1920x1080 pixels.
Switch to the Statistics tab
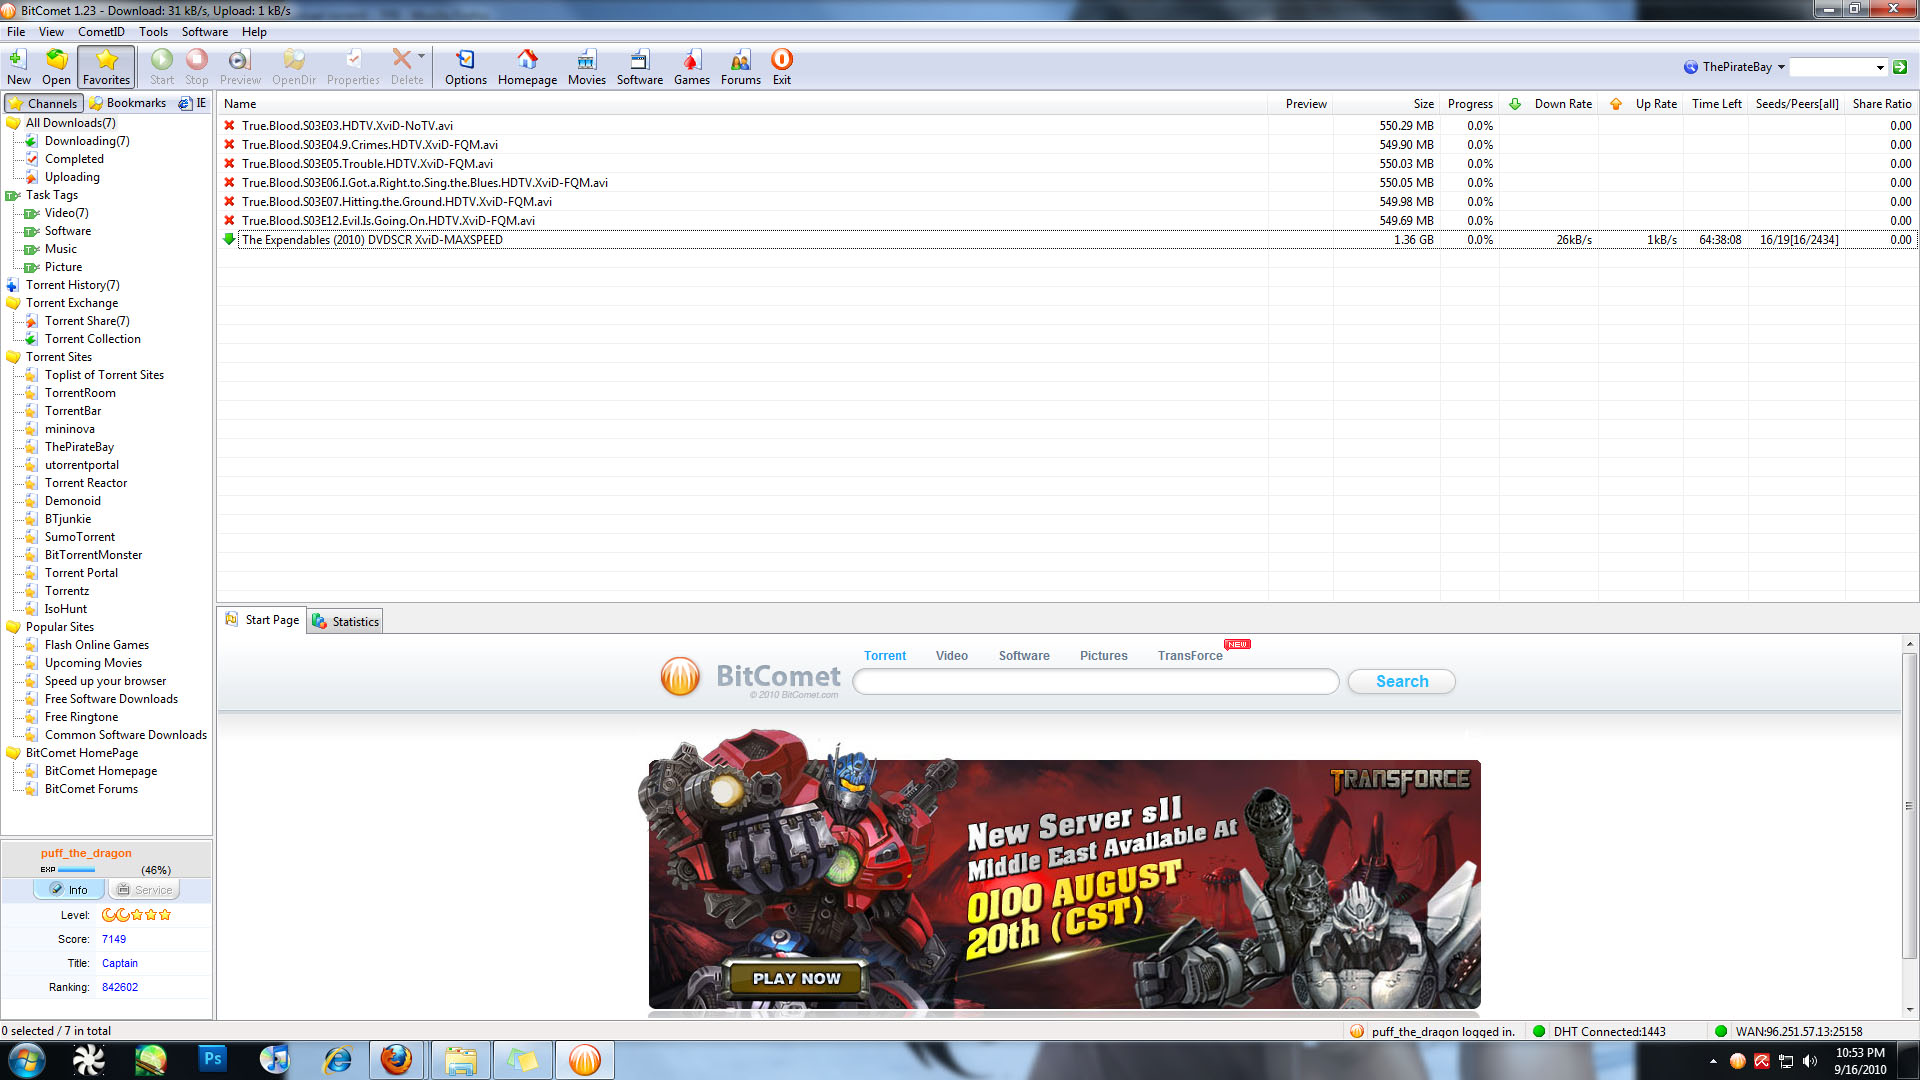pyautogui.click(x=345, y=621)
